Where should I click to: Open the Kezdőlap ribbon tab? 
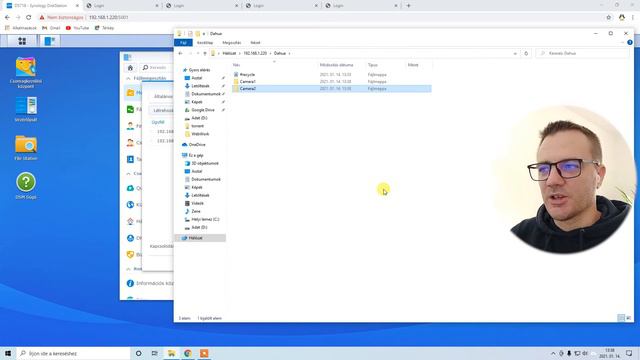coord(205,42)
